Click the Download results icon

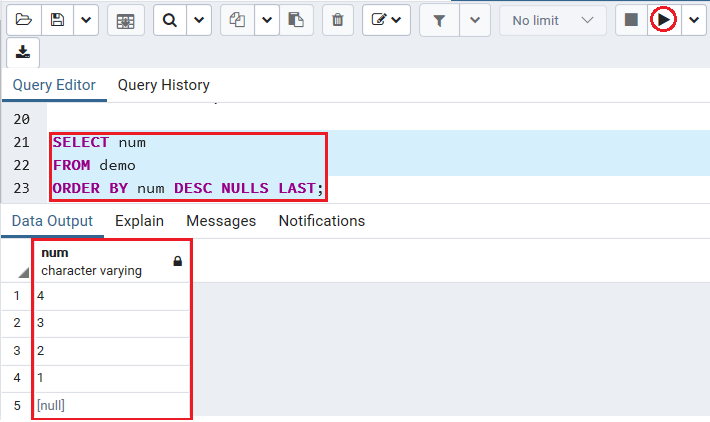coord(23,53)
